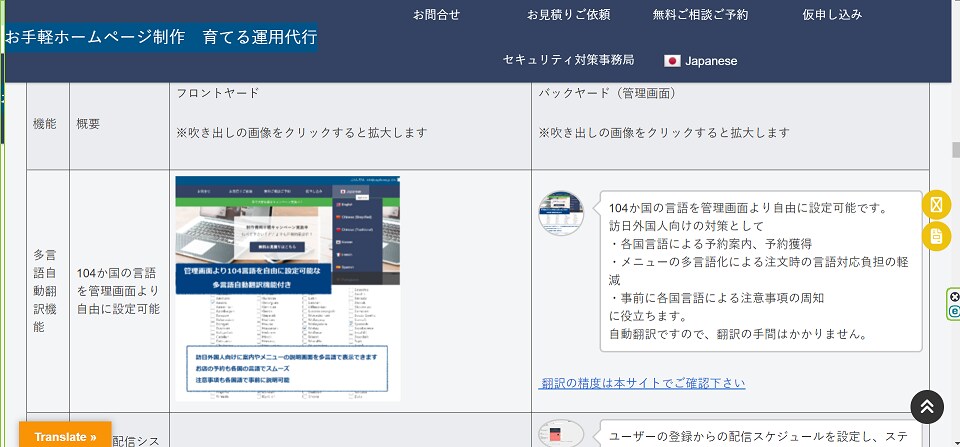The height and width of the screenshot is (447, 960).
Task: Click the 自動翻訳ですので line in speech bubble
Action: (738, 335)
